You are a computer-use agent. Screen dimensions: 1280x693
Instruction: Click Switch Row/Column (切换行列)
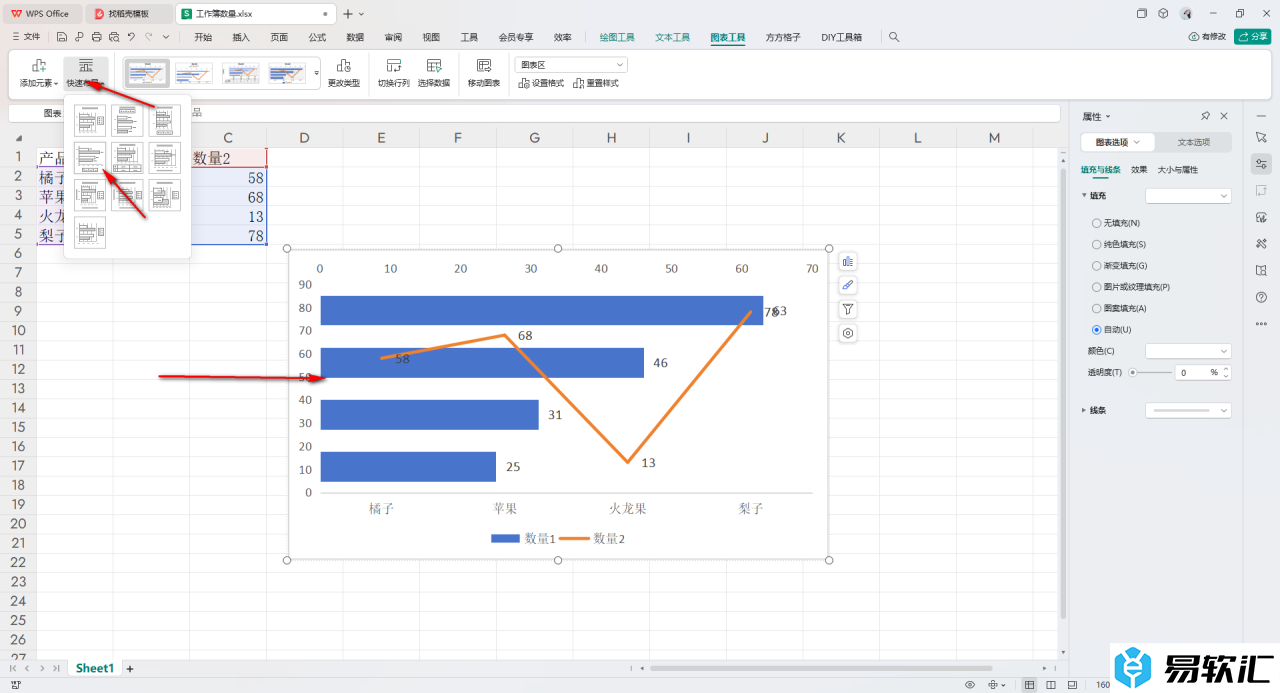(x=393, y=73)
